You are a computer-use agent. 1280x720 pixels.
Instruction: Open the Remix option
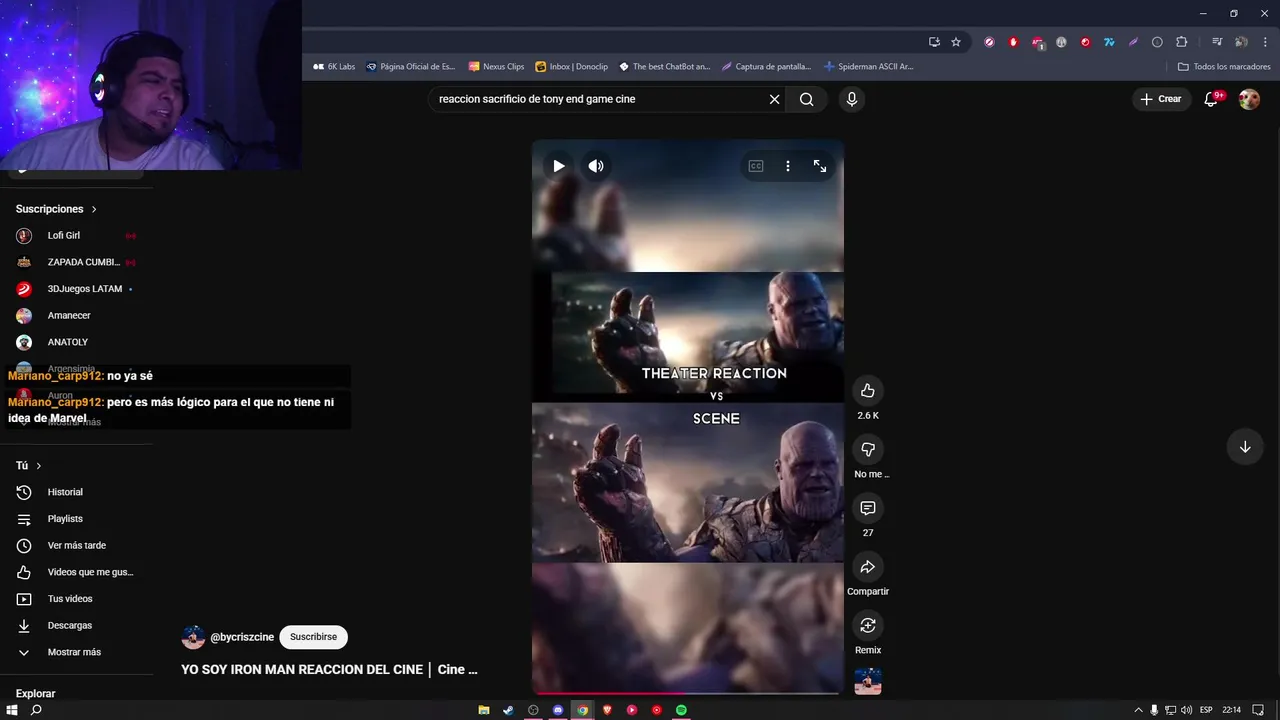[868, 625]
